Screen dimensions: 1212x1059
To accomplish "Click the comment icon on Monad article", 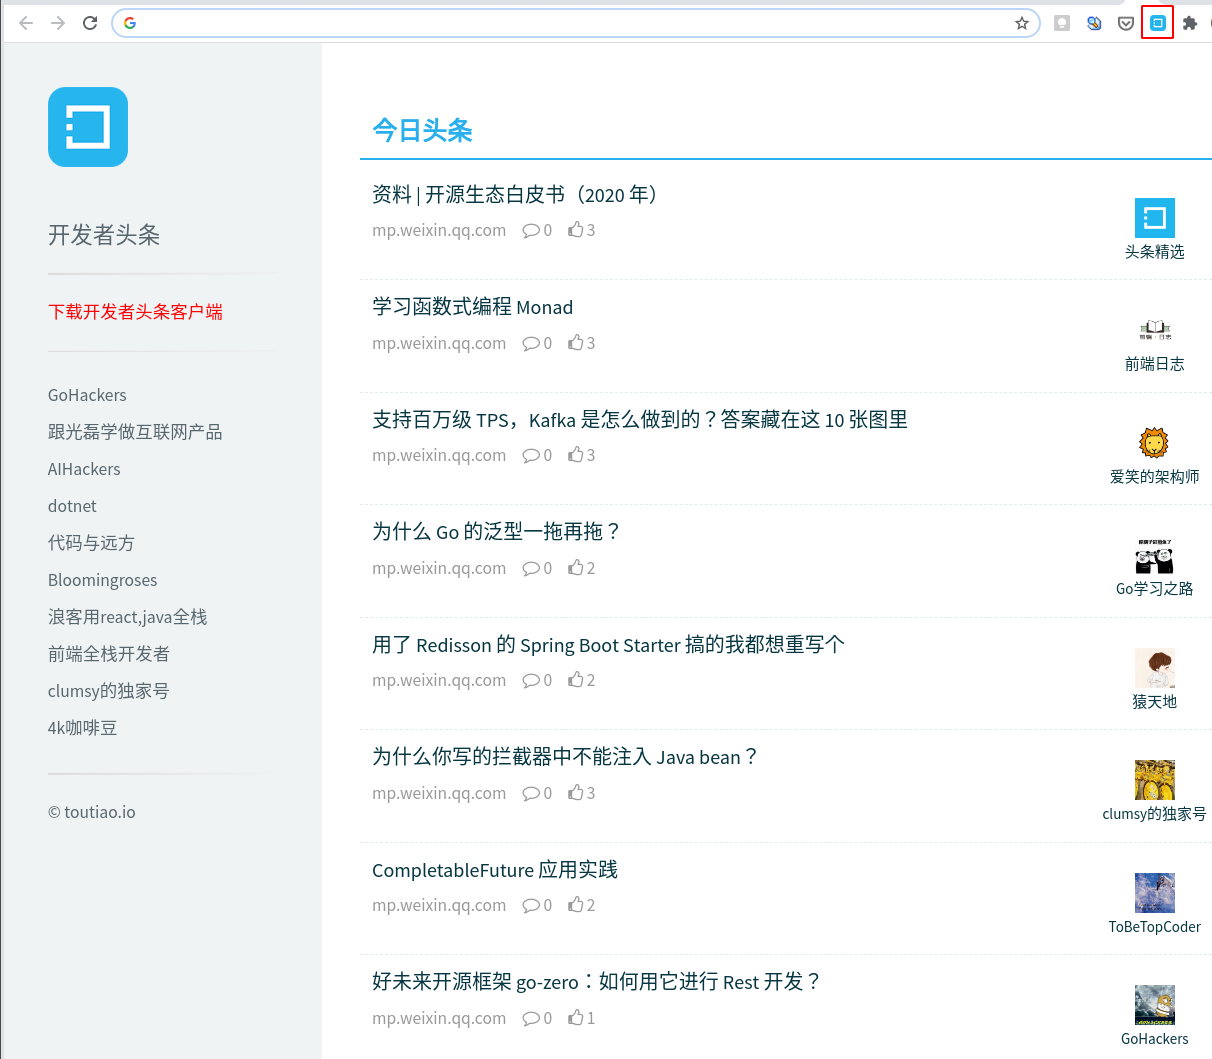I will pos(530,343).
